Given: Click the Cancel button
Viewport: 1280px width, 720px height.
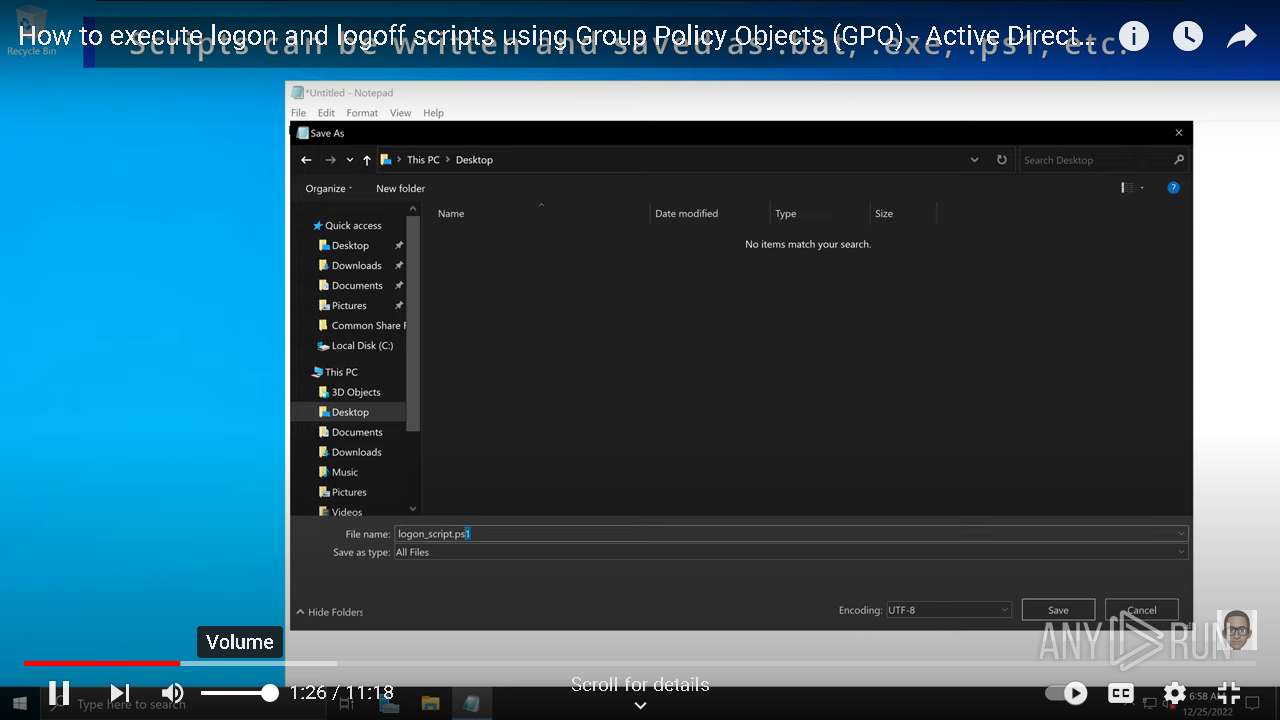Looking at the screenshot, I should [x=1142, y=610].
